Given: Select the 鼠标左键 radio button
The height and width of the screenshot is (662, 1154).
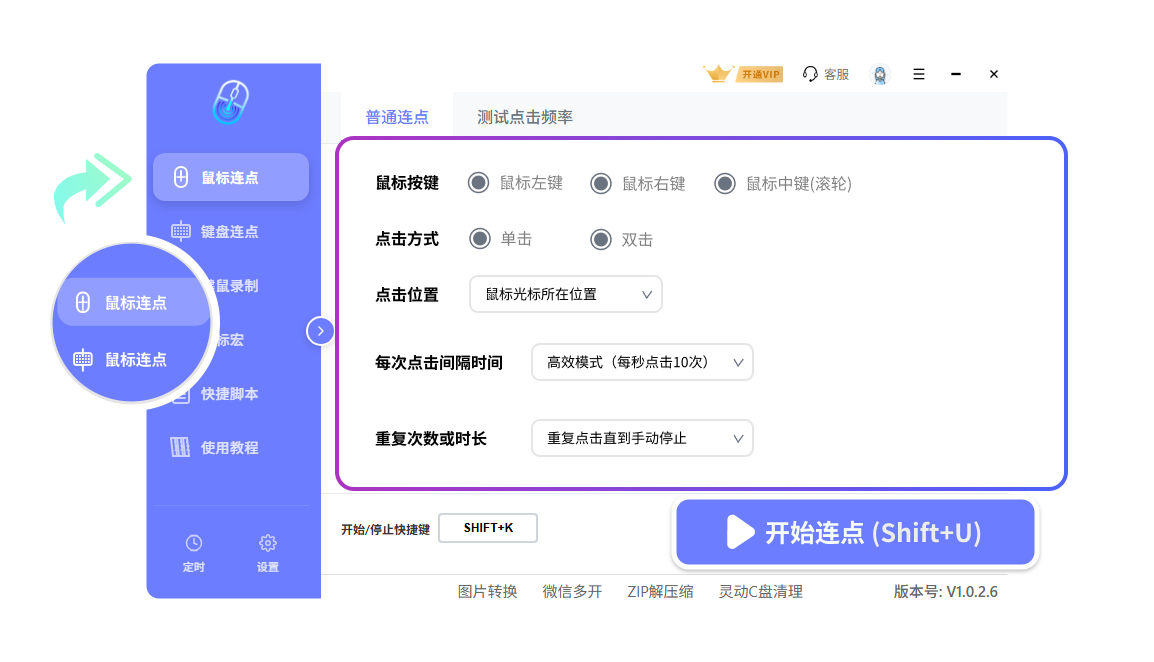Looking at the screenshot, I should tap(479, 183).
